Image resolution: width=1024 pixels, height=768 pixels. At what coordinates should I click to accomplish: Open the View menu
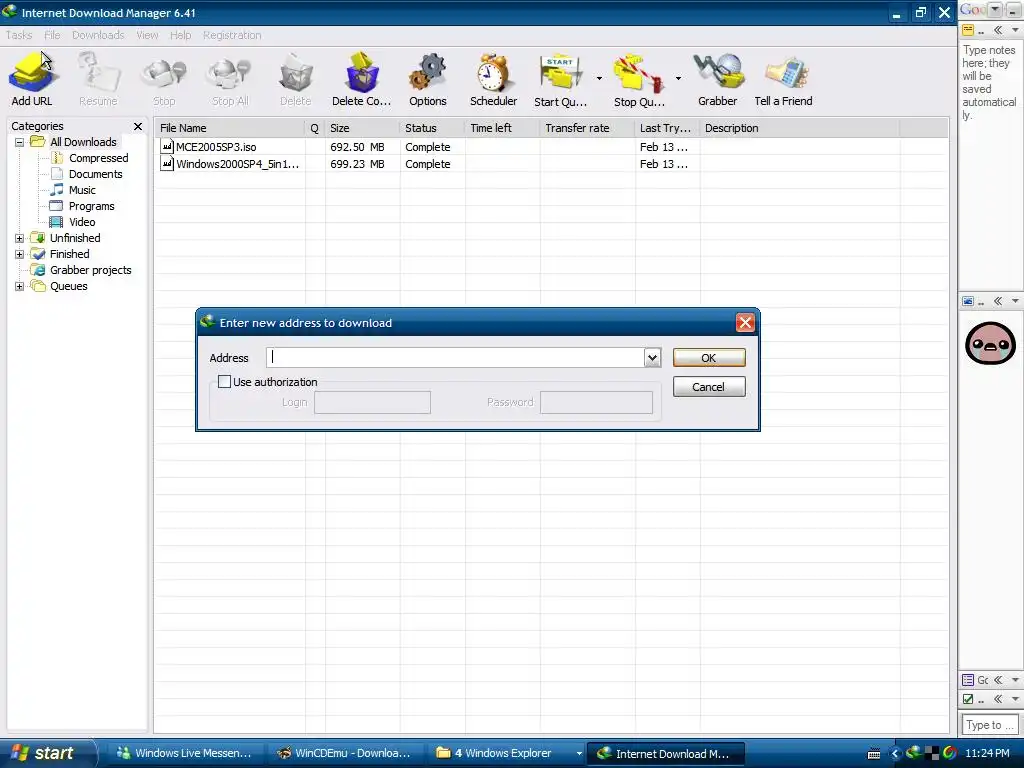(147, 35)
